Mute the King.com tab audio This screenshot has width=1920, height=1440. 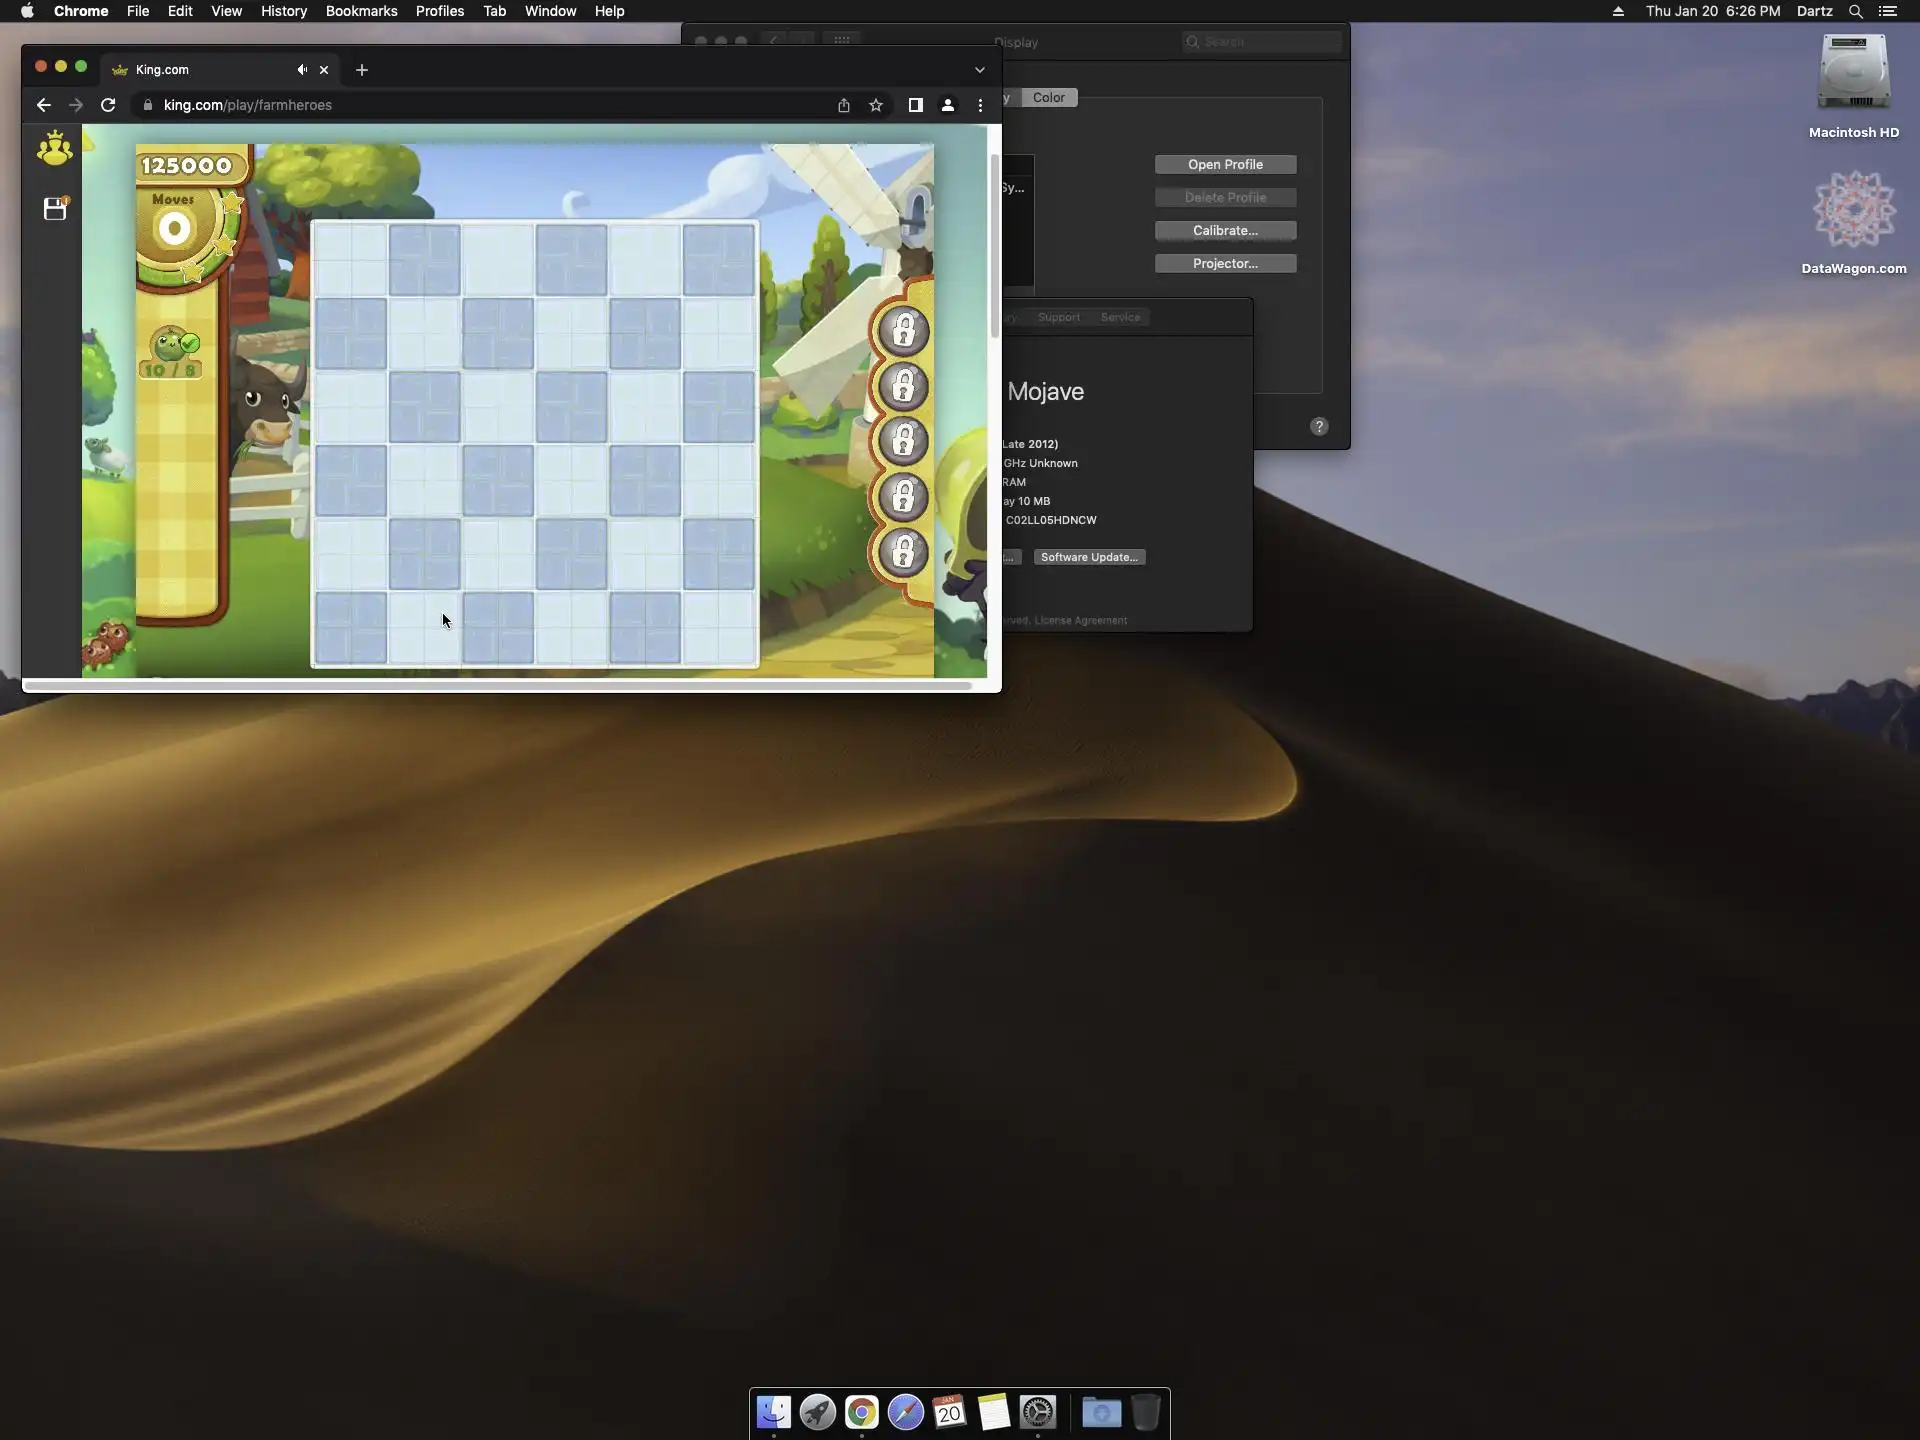(x=301, y=70)
